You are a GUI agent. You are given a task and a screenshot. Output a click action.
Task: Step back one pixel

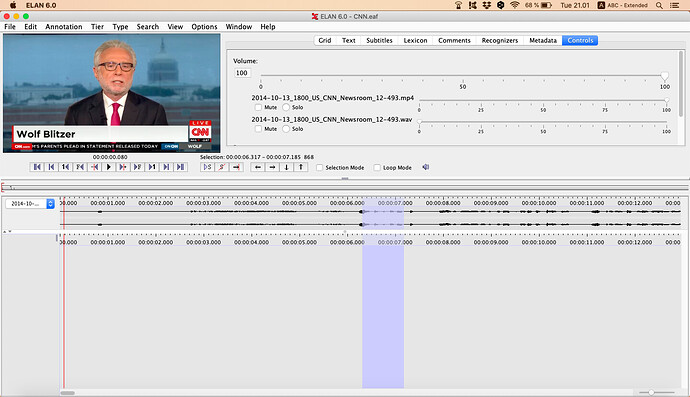(95, 167)
